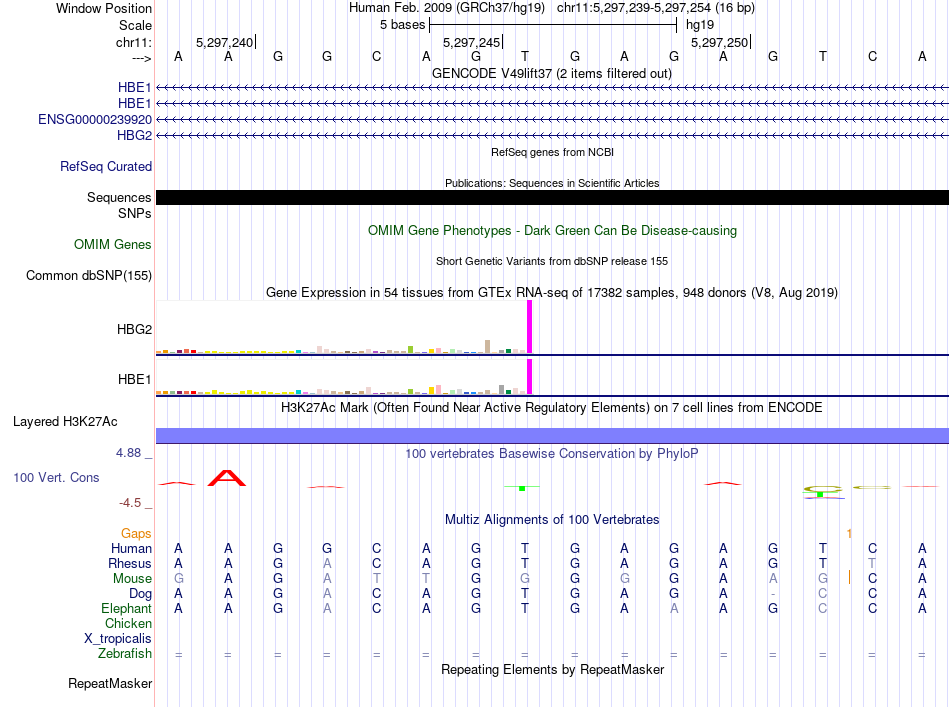Select the Dog species row label

click(x=140, y=594)
